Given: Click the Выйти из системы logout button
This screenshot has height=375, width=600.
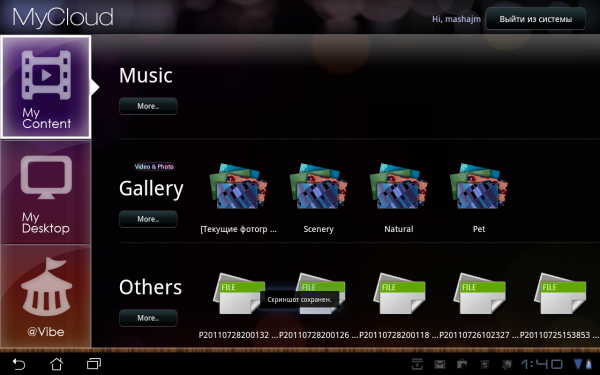Looking at the screenshot, I should pos(535,19).
